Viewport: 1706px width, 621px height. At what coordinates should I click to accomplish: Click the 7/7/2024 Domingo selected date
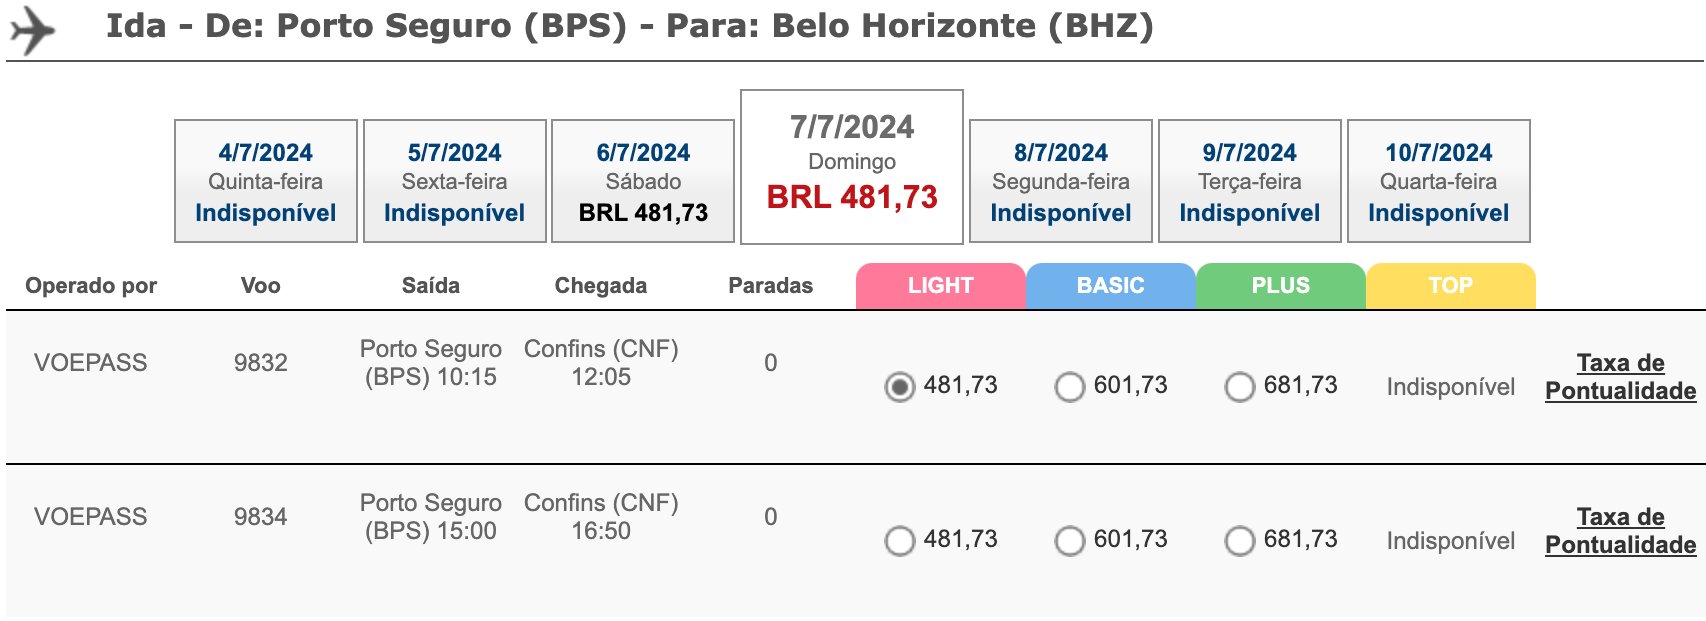click(852, 167)
